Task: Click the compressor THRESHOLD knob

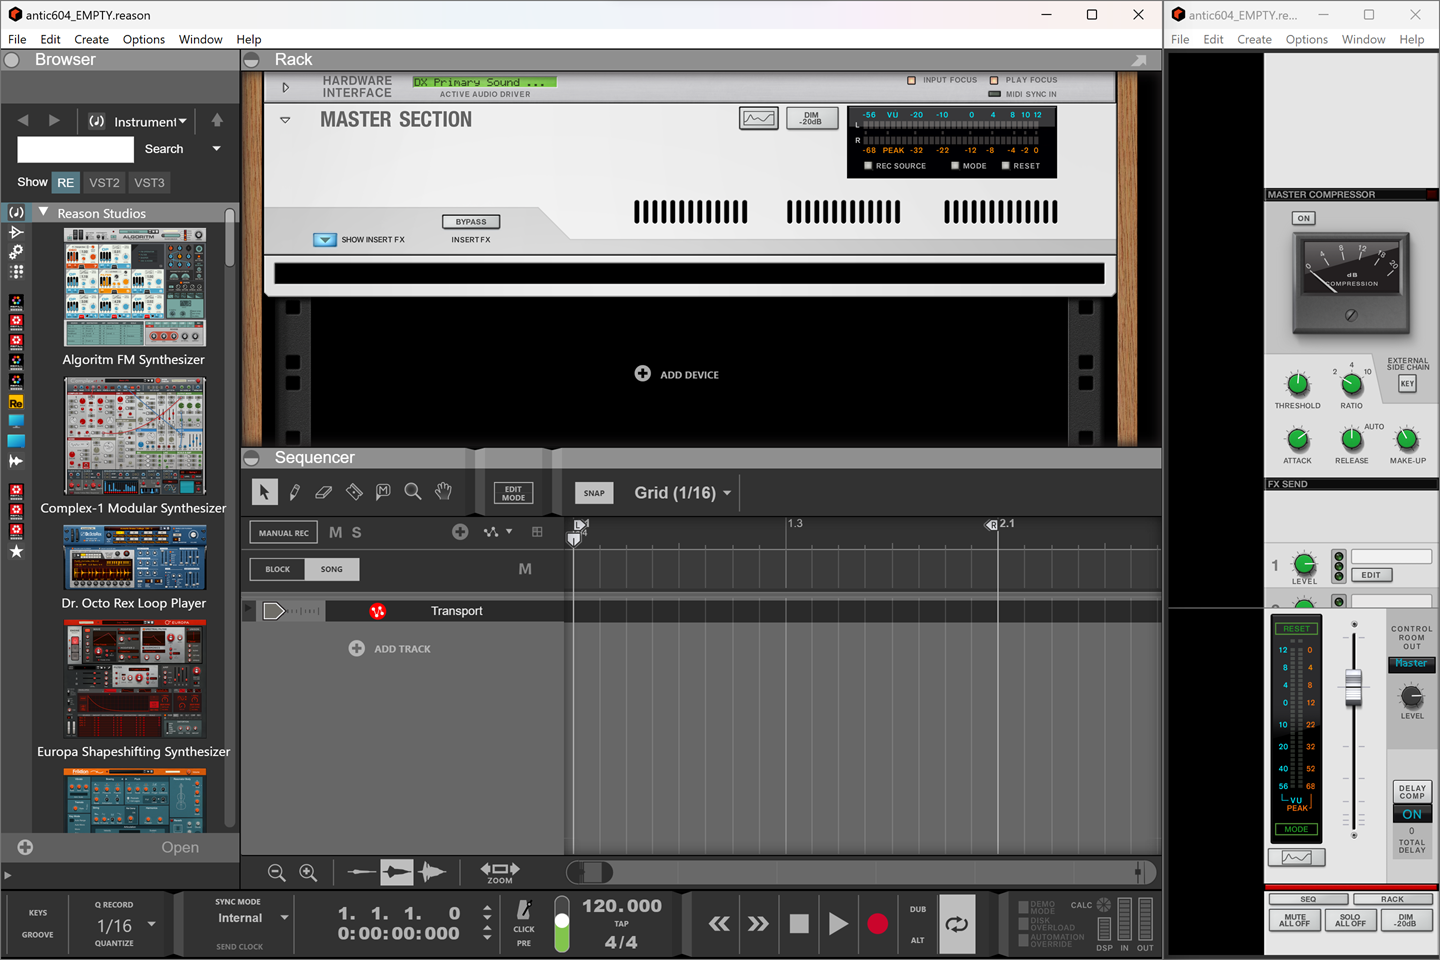Action: (1298, 384)
